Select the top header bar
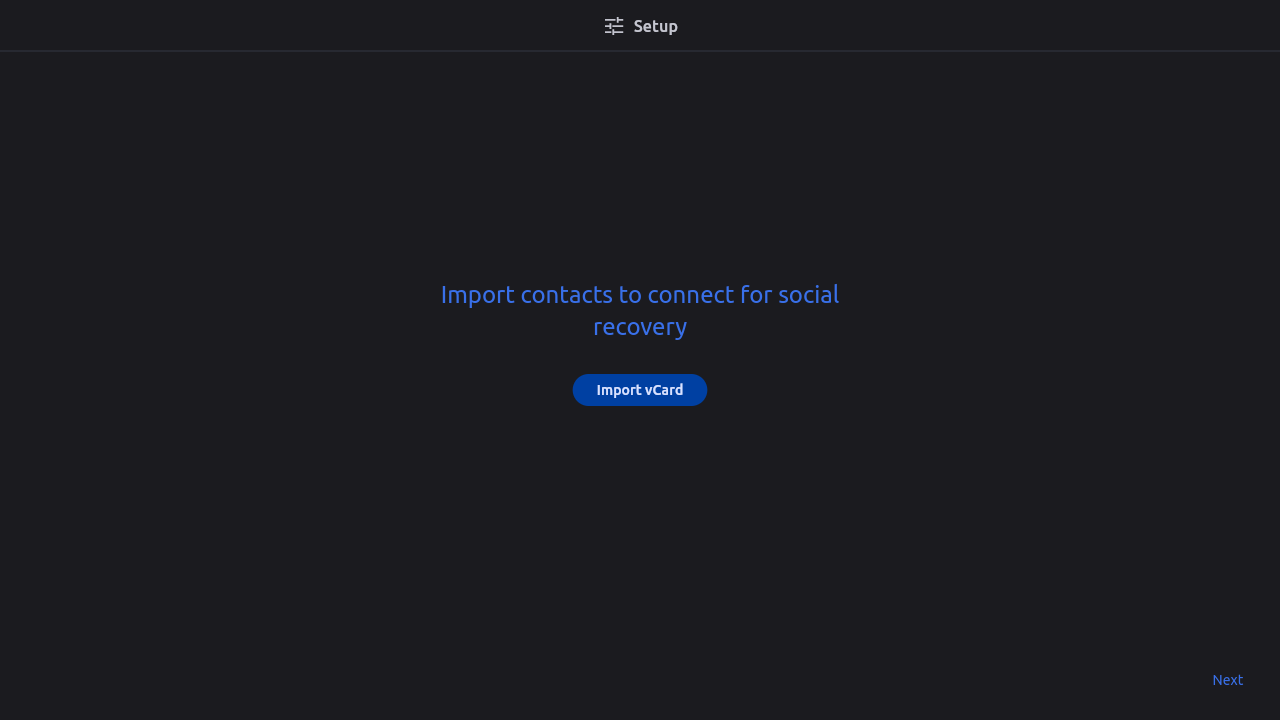The height and width of the screenshot is (720, 1280). (x=640, y=25)
